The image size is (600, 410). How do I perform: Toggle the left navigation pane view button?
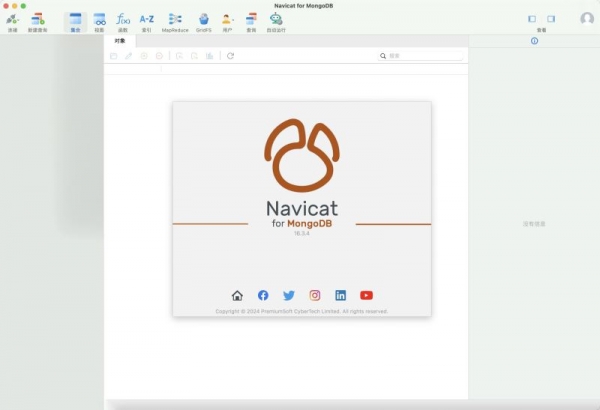[x=532, y=19]
